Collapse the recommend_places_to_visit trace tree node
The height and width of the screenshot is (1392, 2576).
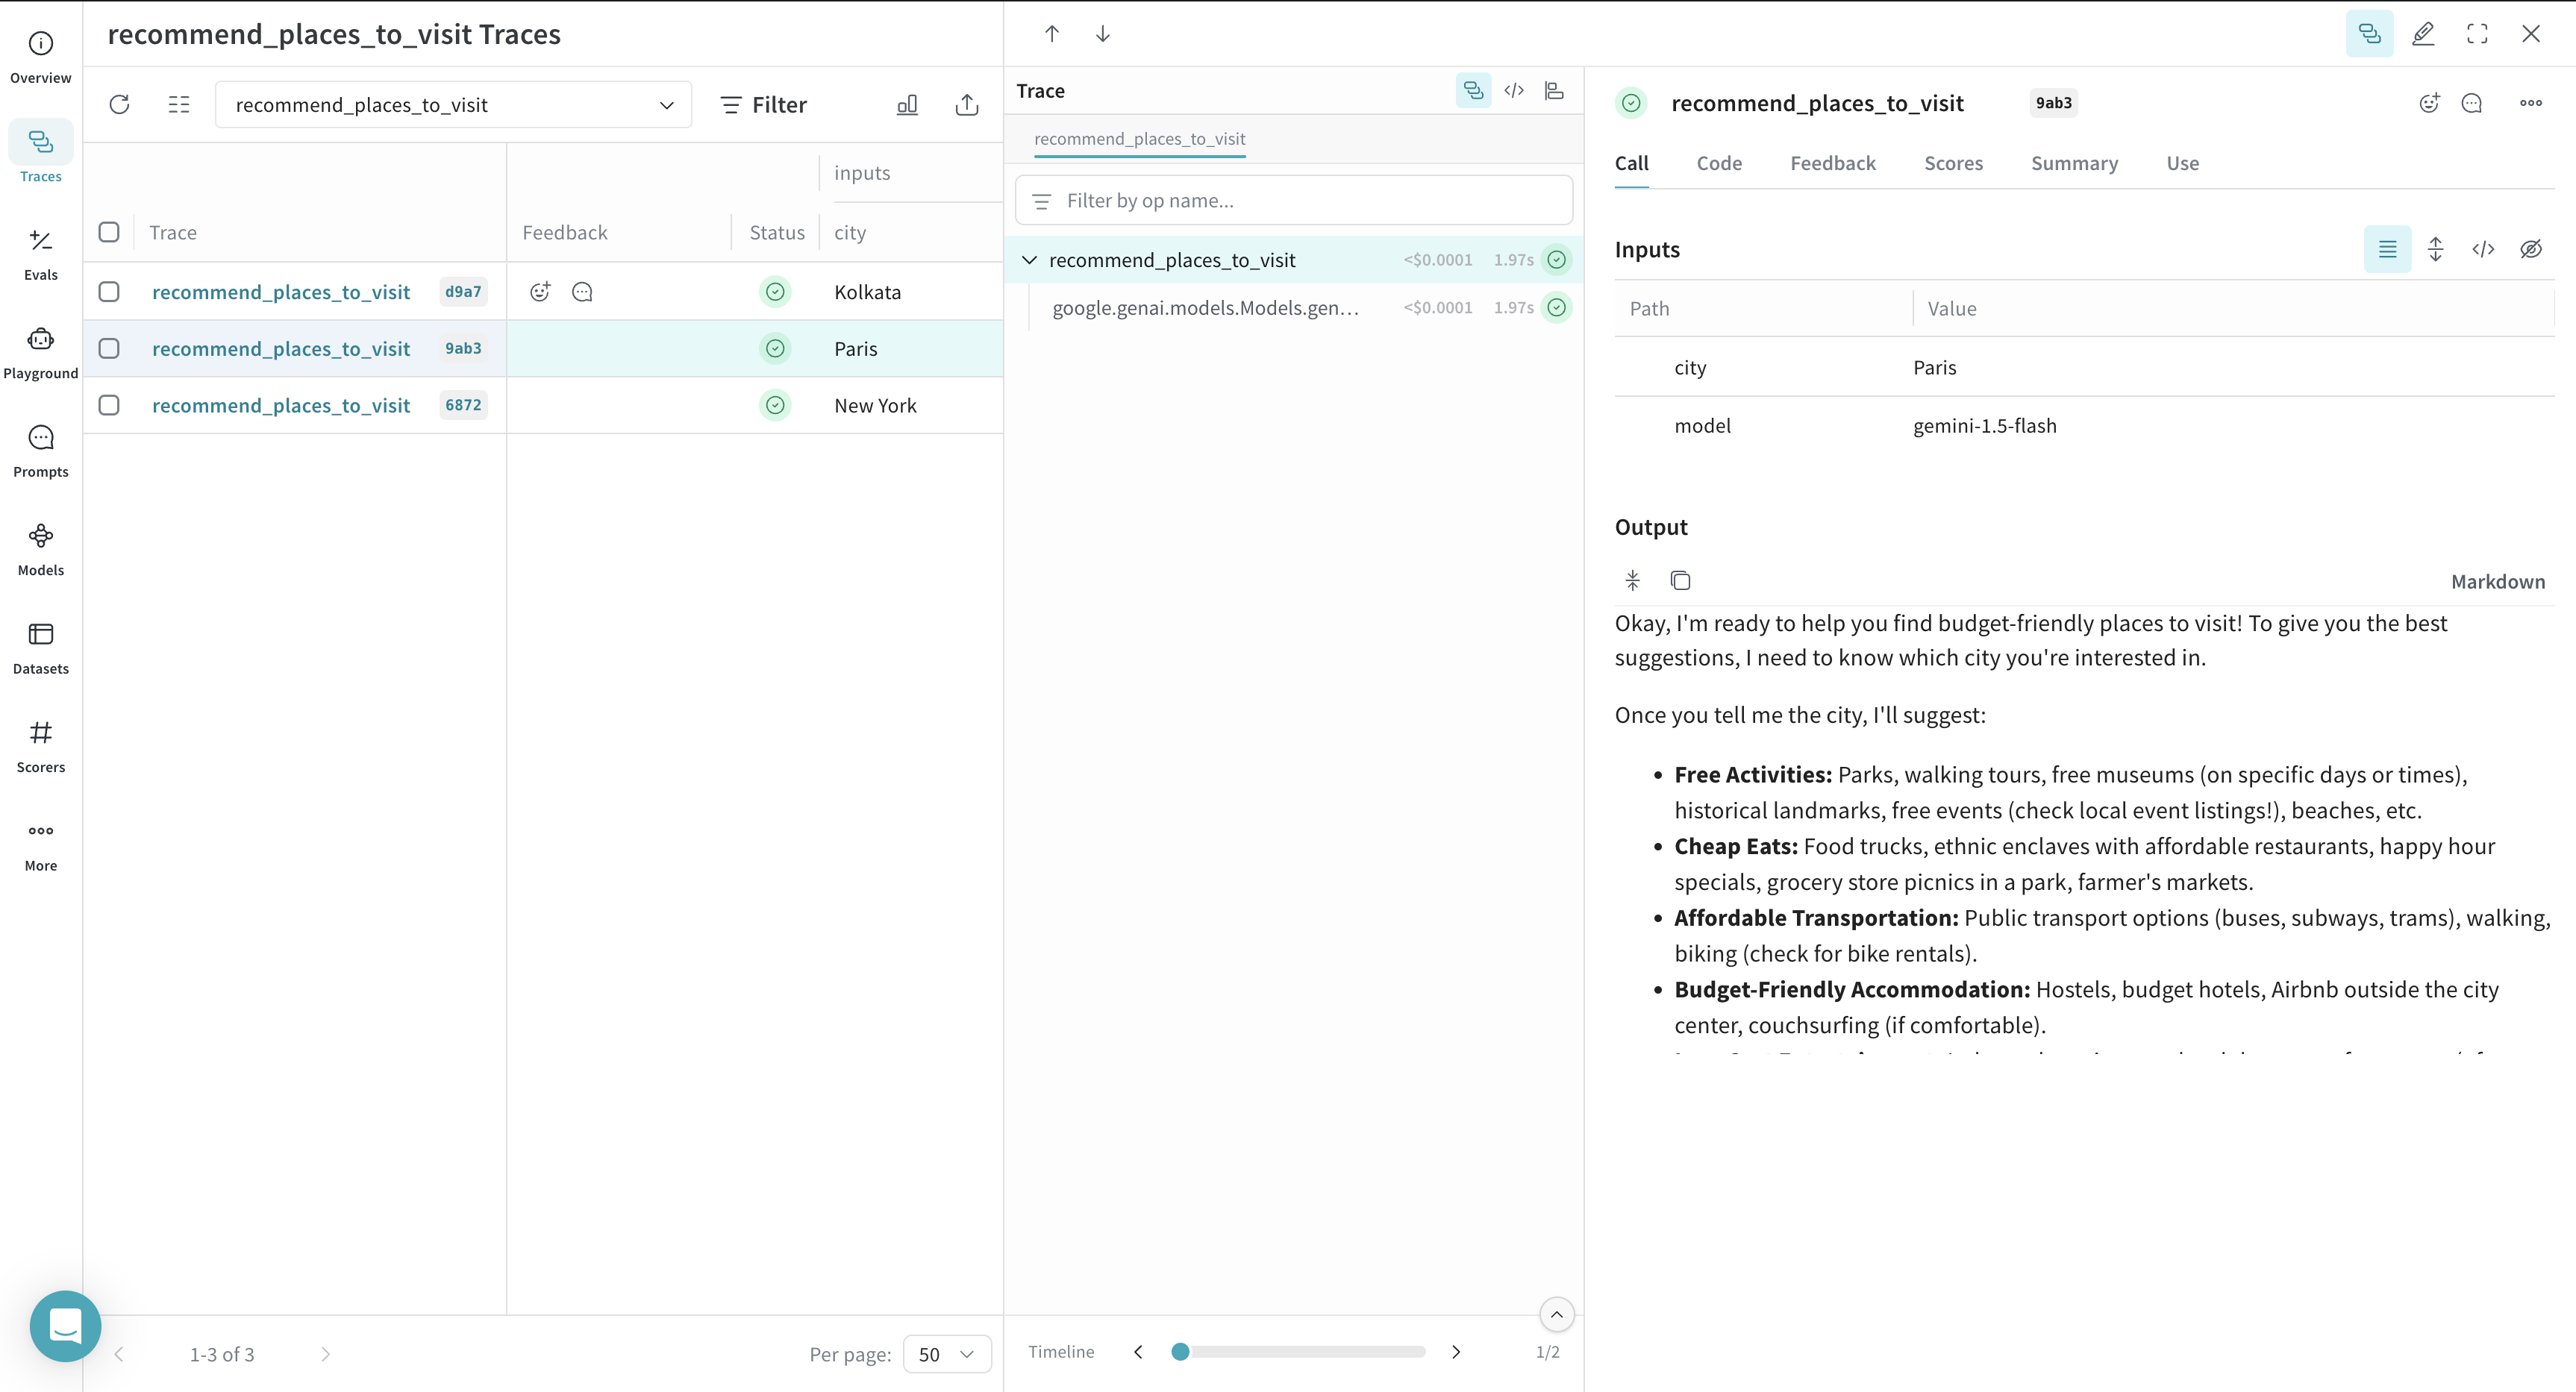pyautogui.click(x=1029, y=260)
